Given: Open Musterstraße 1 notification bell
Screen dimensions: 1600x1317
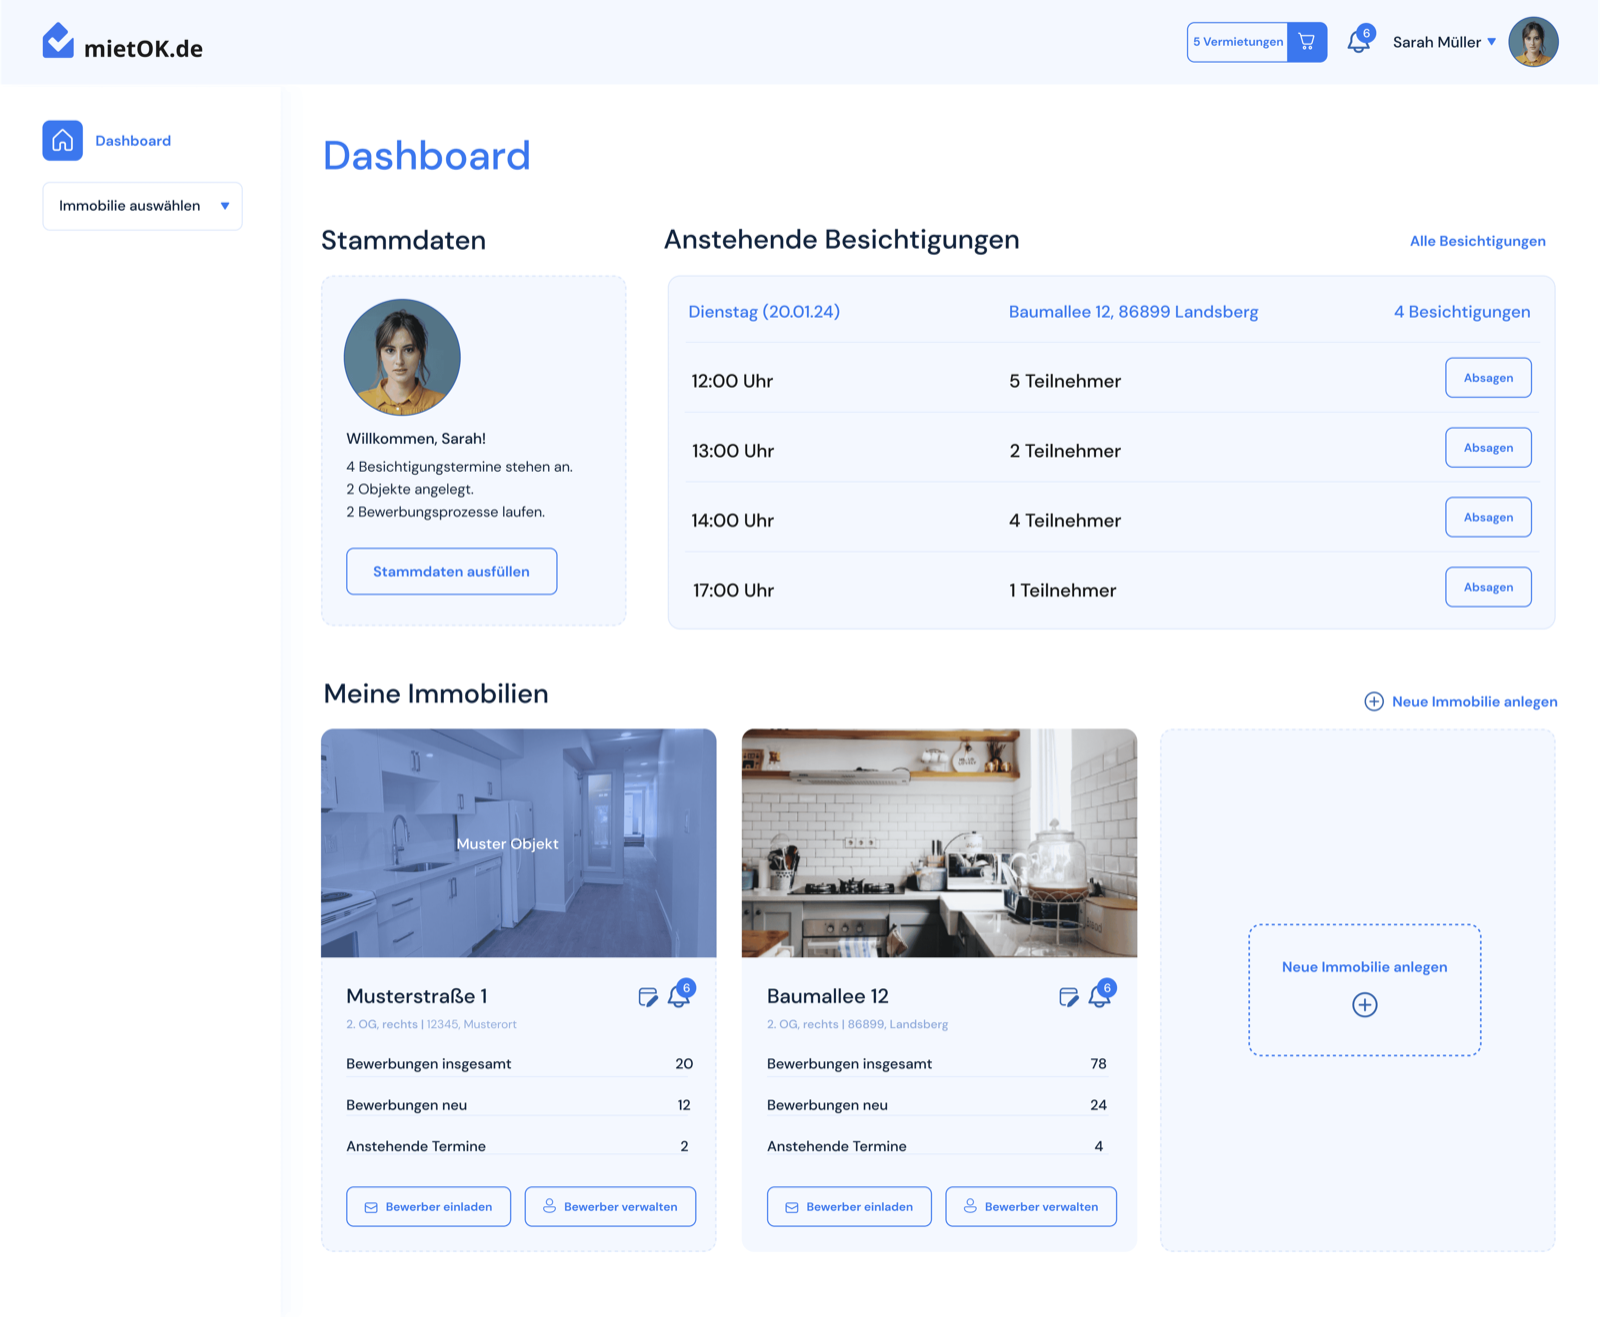Looking at the screenshot, I should point(680,994).
